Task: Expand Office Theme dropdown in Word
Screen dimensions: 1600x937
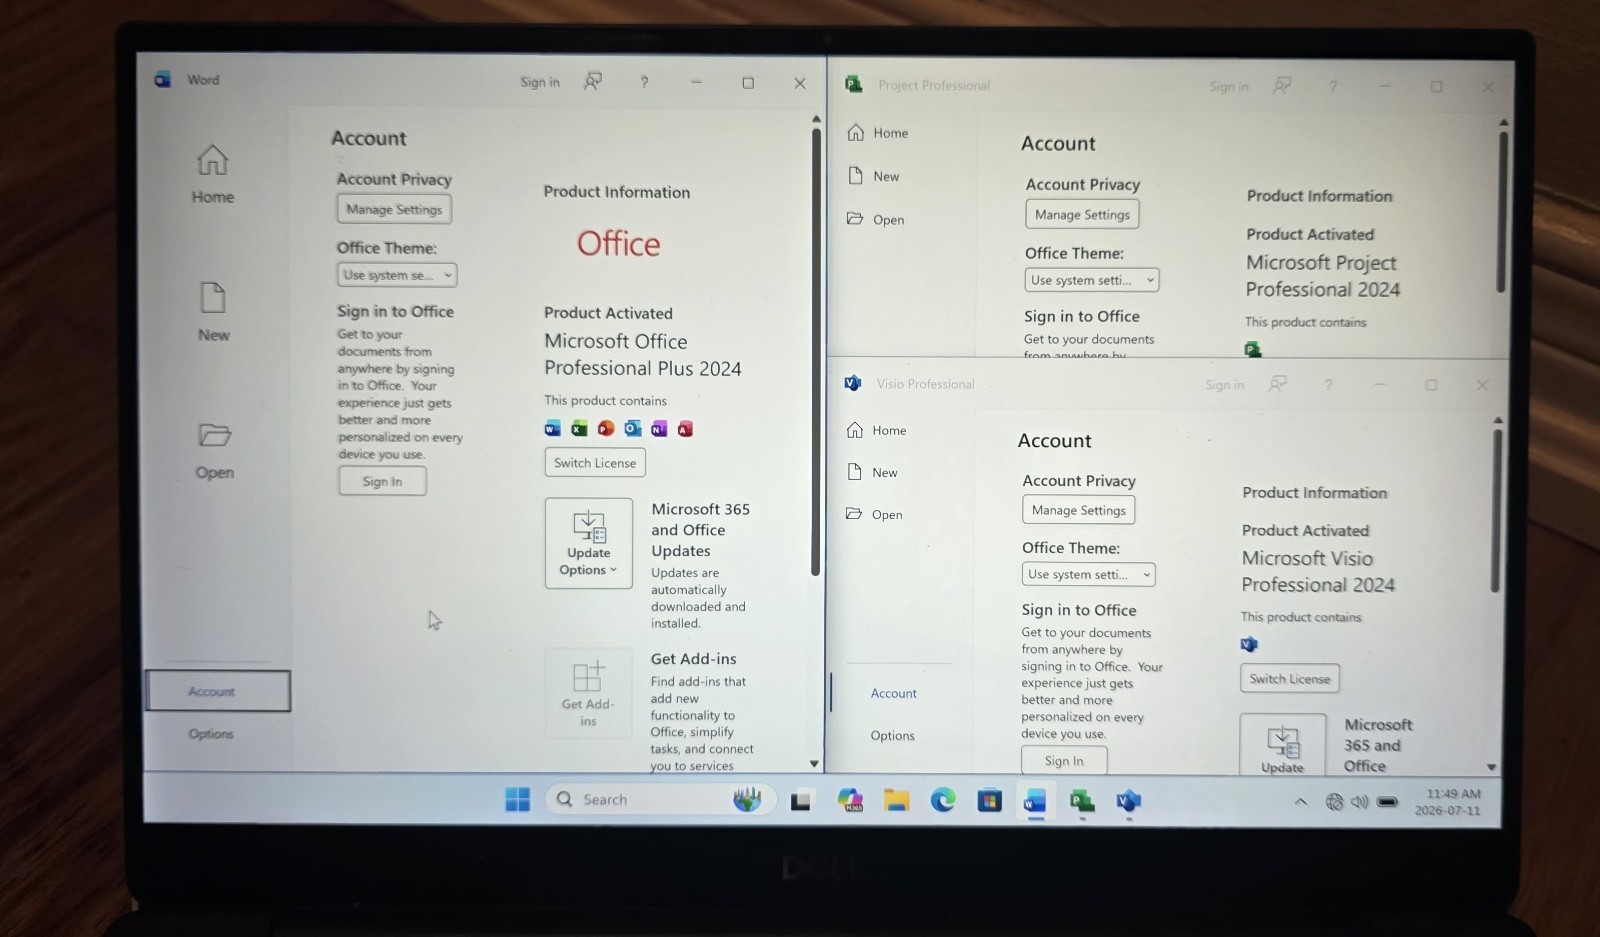Action: point(397,275)
